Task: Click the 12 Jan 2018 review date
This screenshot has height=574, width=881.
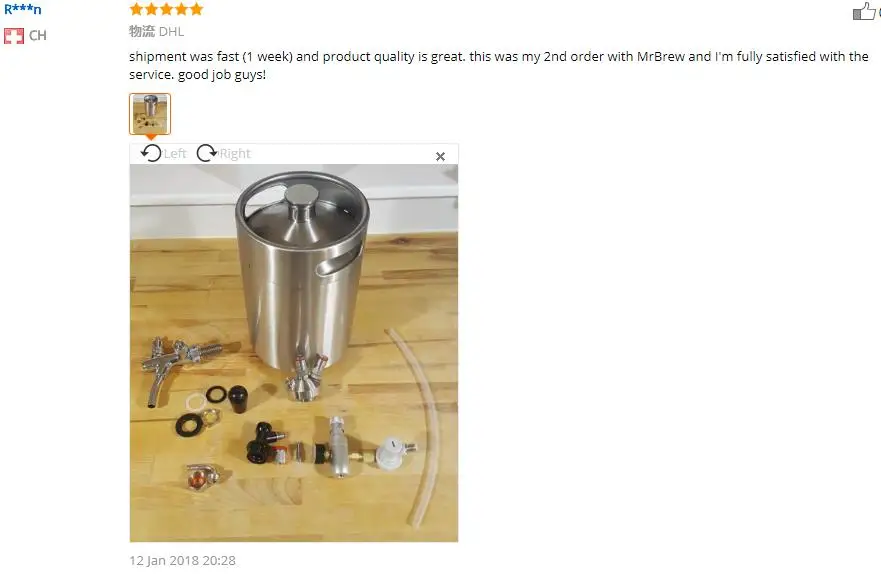Action: click(183, 561)
